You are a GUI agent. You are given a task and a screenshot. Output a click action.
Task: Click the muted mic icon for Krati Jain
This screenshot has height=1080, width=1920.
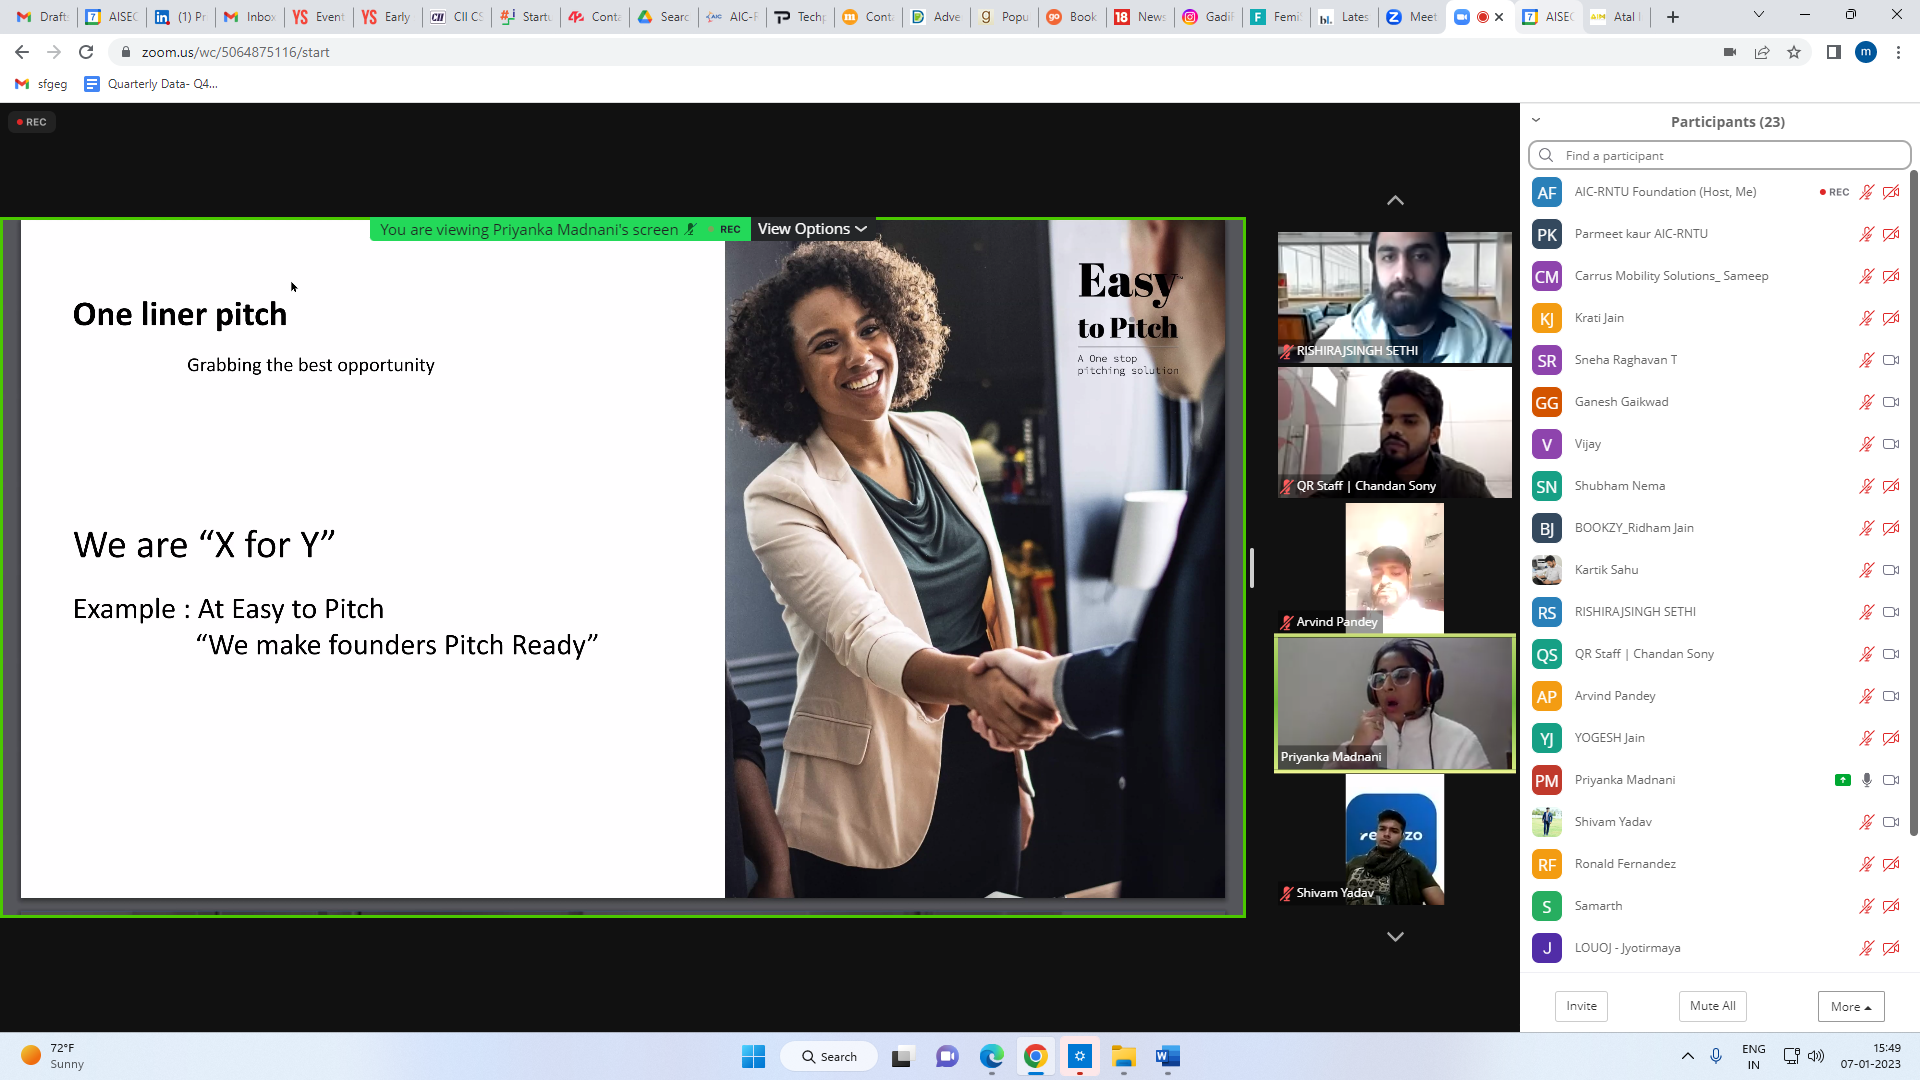[1866, 318]
